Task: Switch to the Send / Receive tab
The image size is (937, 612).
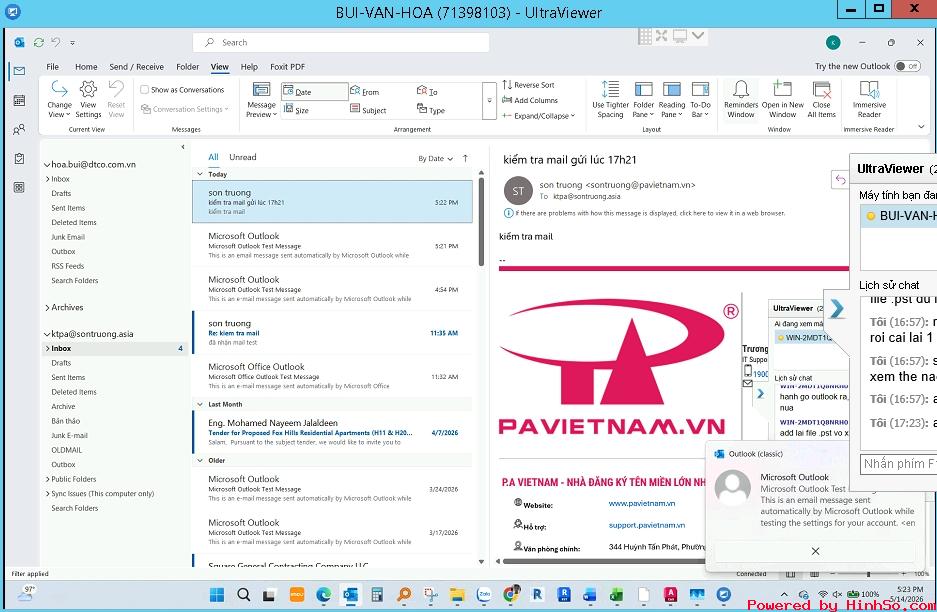Action: (136, 67)
